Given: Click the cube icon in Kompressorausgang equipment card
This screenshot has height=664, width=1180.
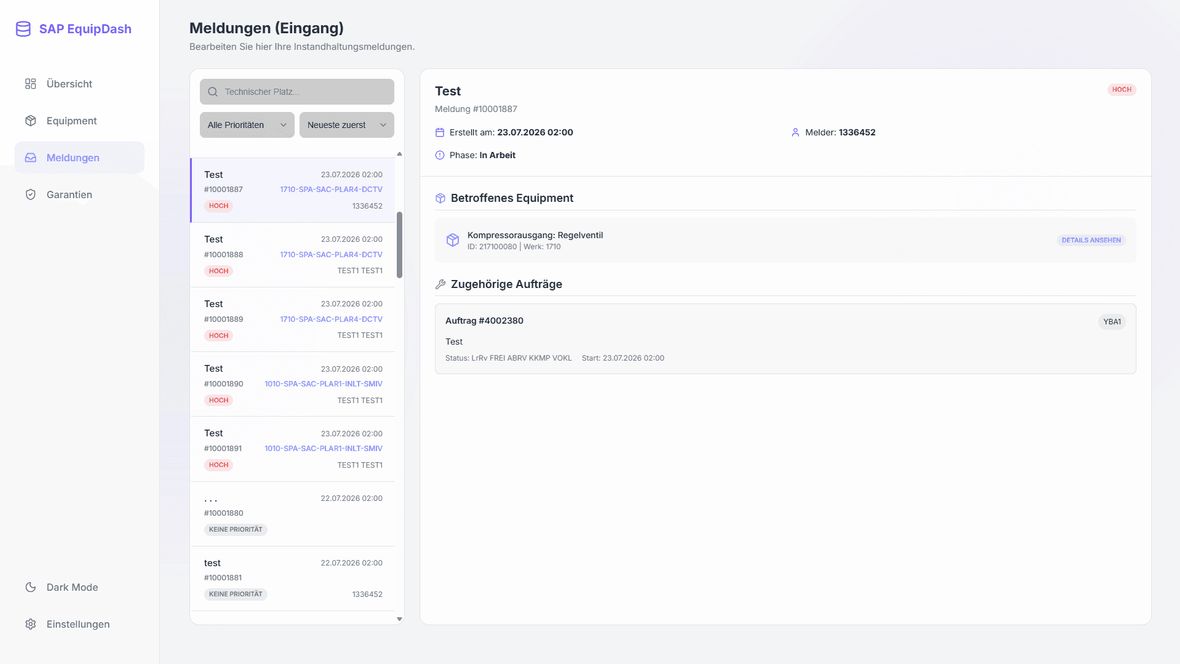Looking at the screenshot, I should pyautogui.click(x=452, y=240).
